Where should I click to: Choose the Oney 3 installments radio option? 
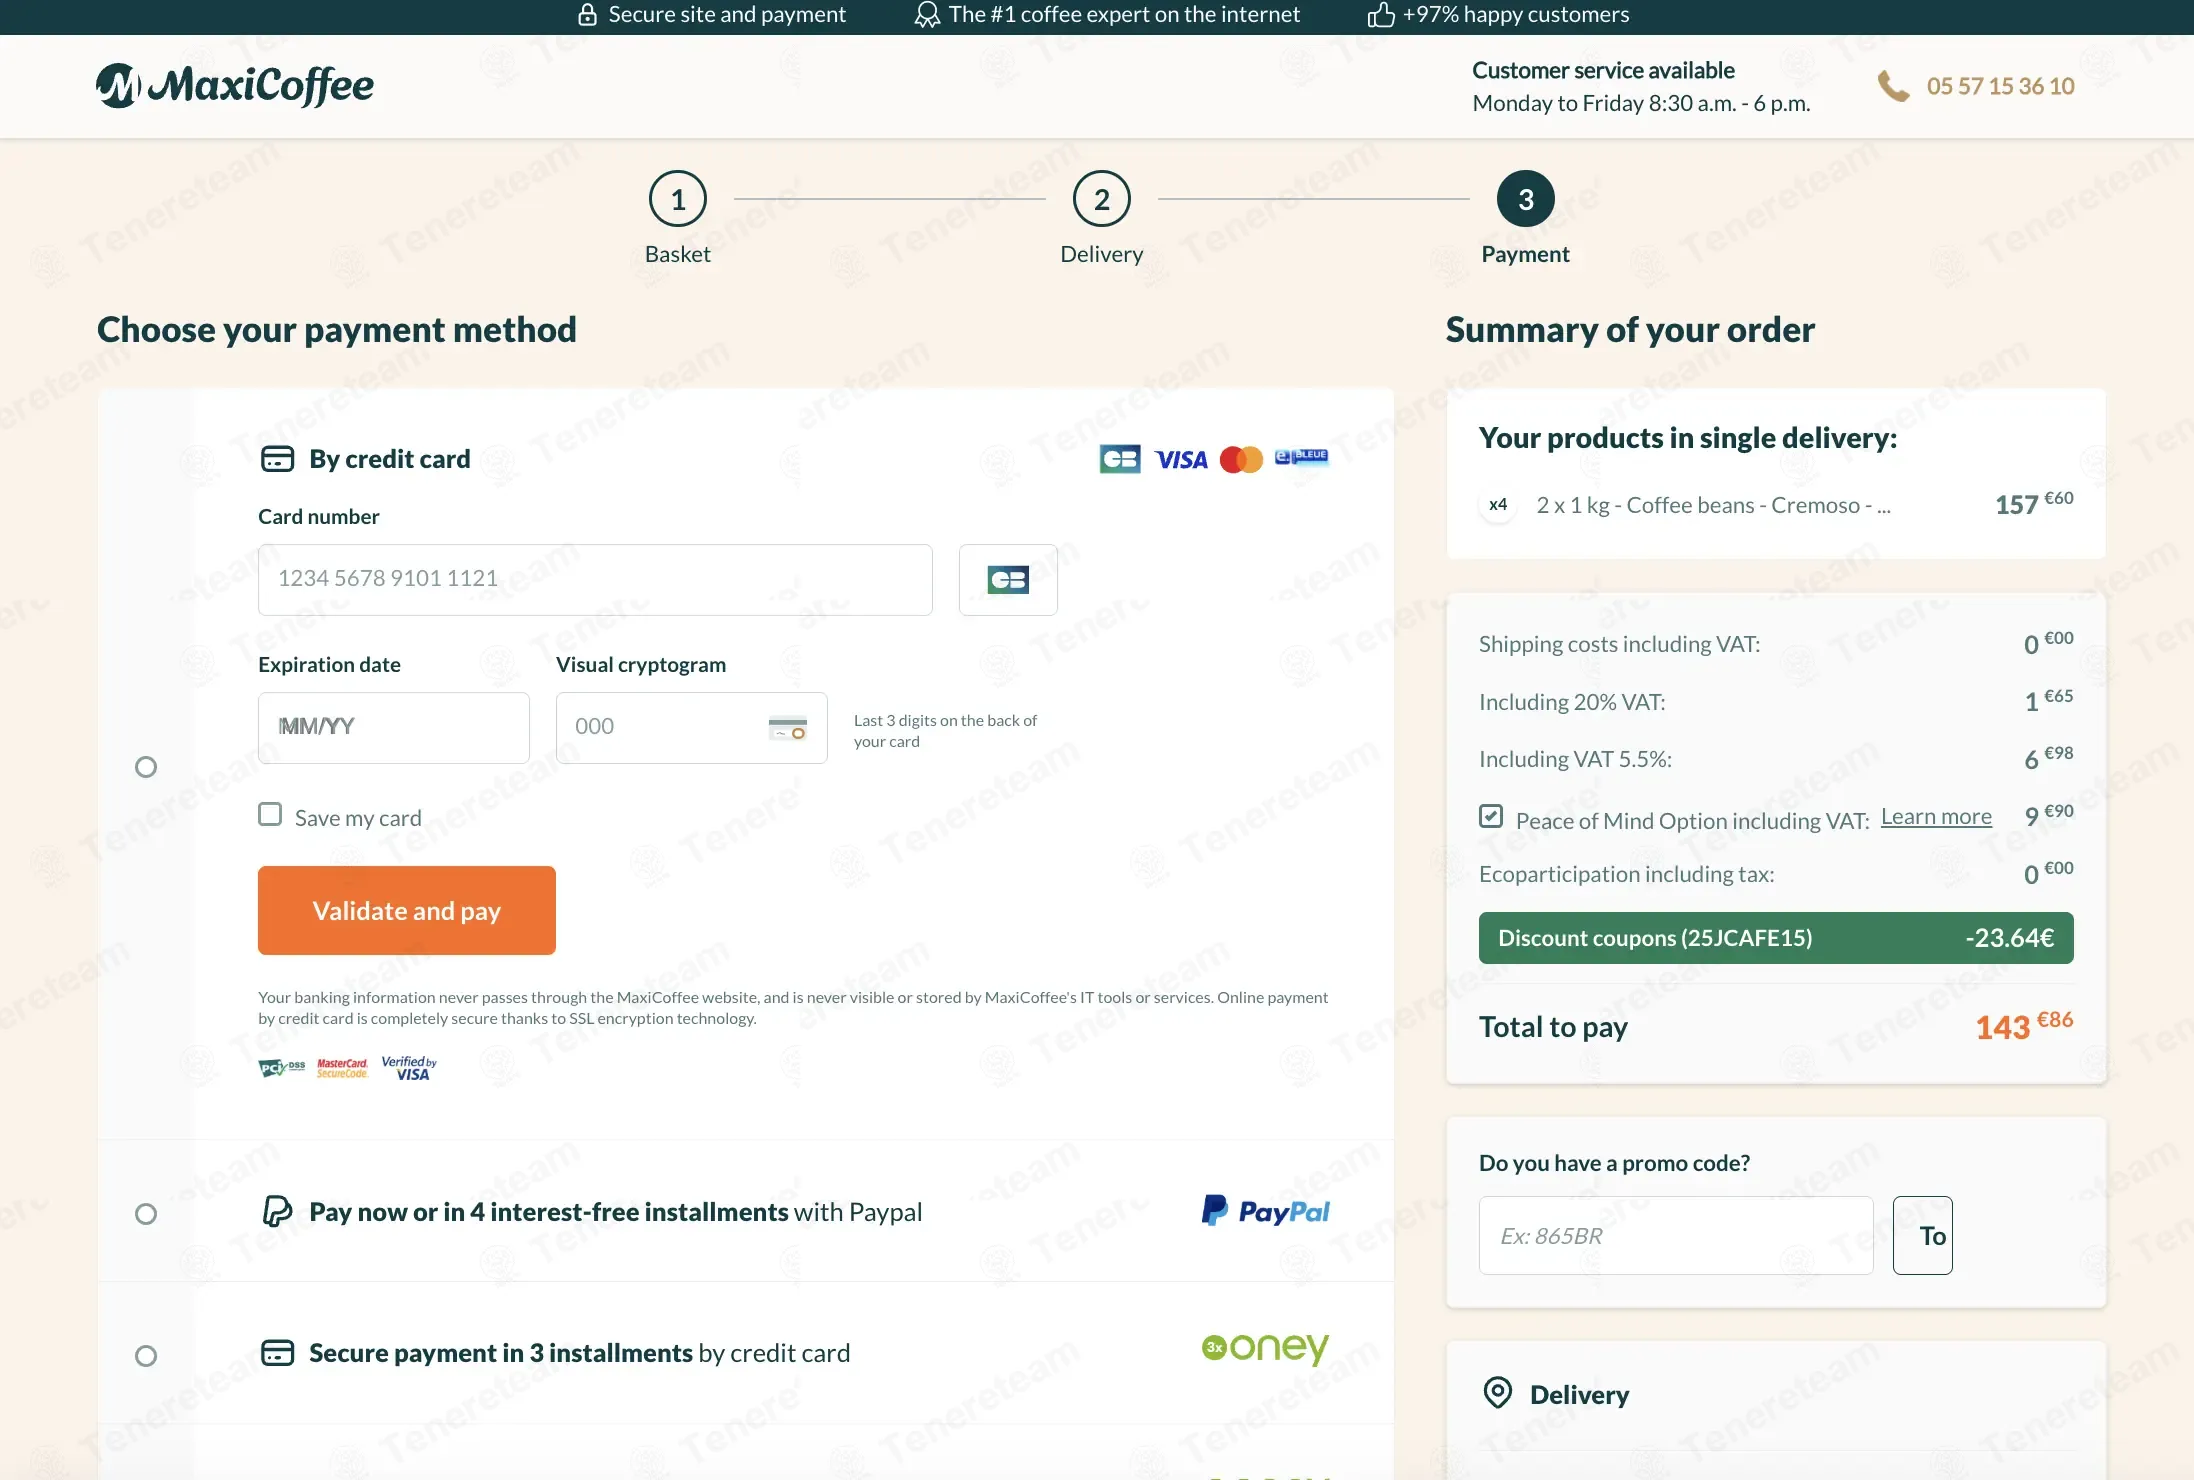coord(146,1356)
